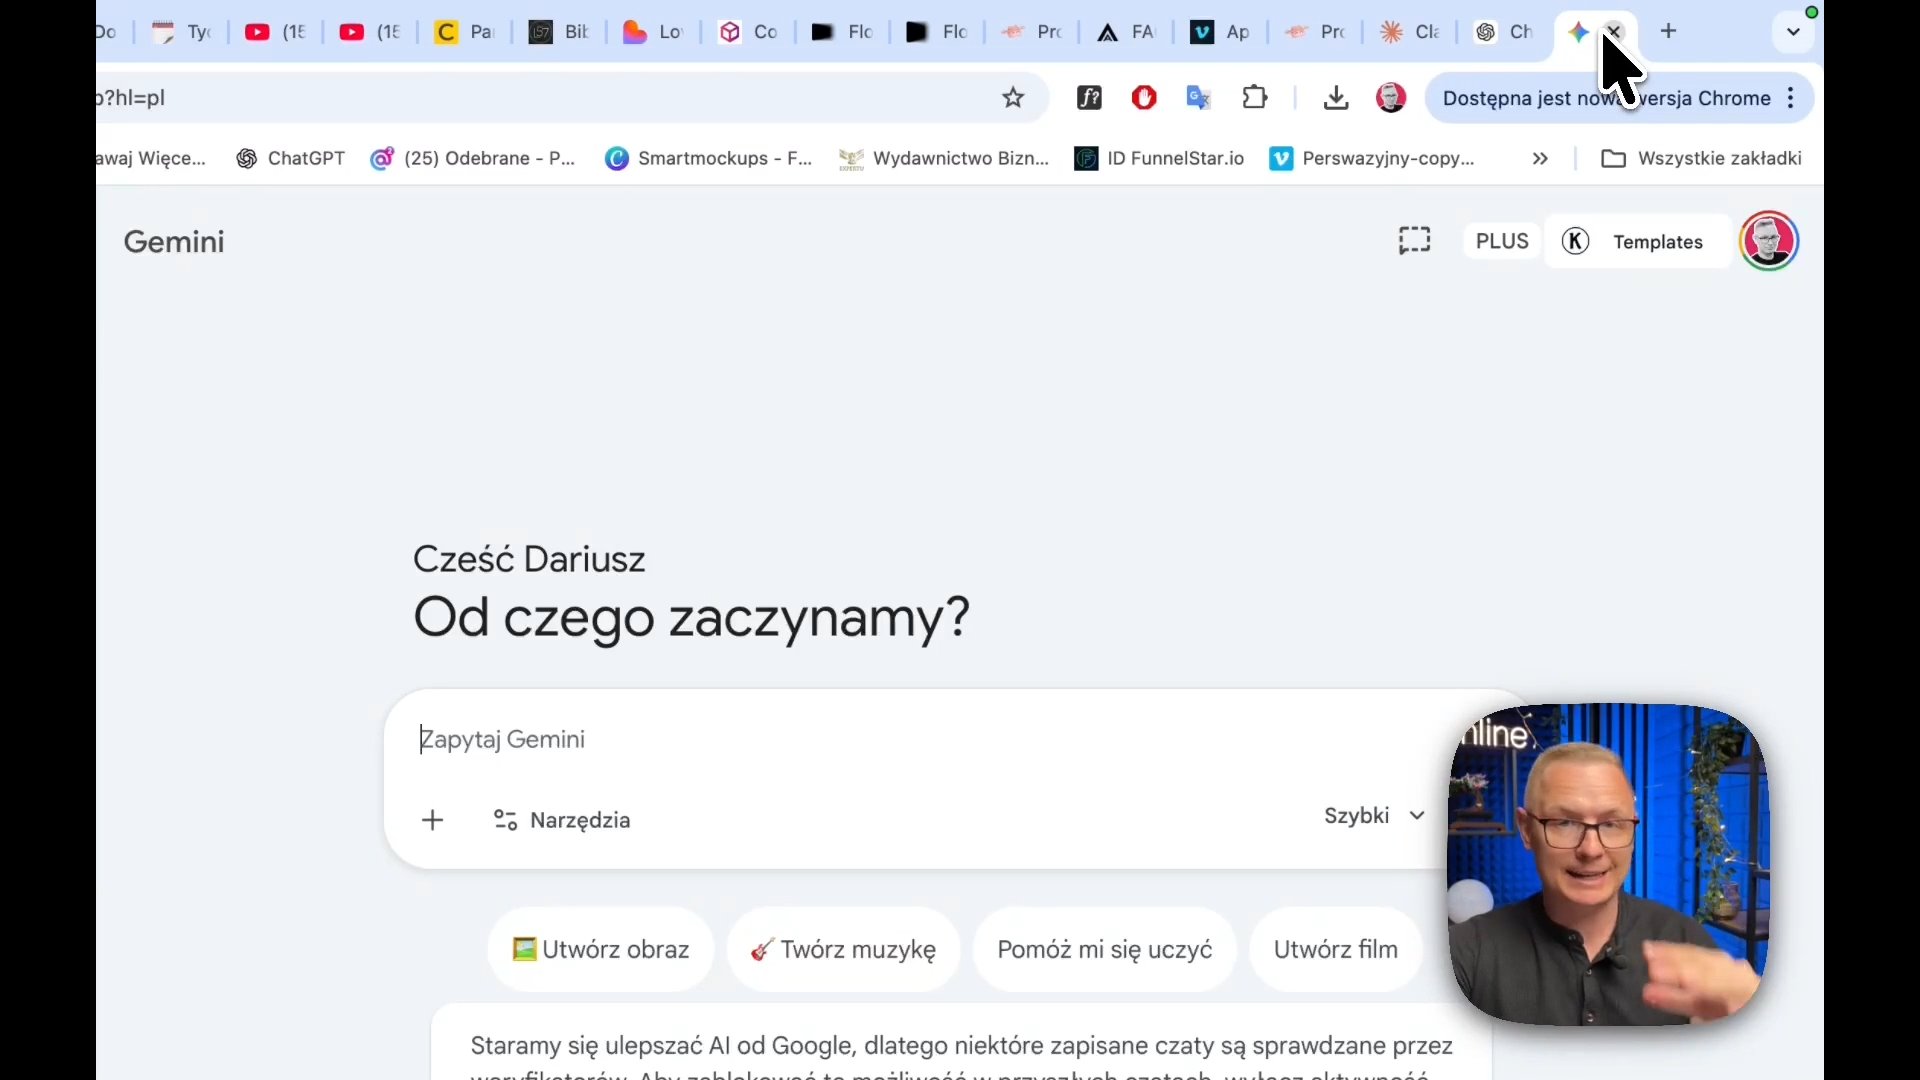Switch to the Ch (ChatGPT) tab
Image resolution: width=1920 pixels, height=1080 pixels.
tap(1505, 32)
